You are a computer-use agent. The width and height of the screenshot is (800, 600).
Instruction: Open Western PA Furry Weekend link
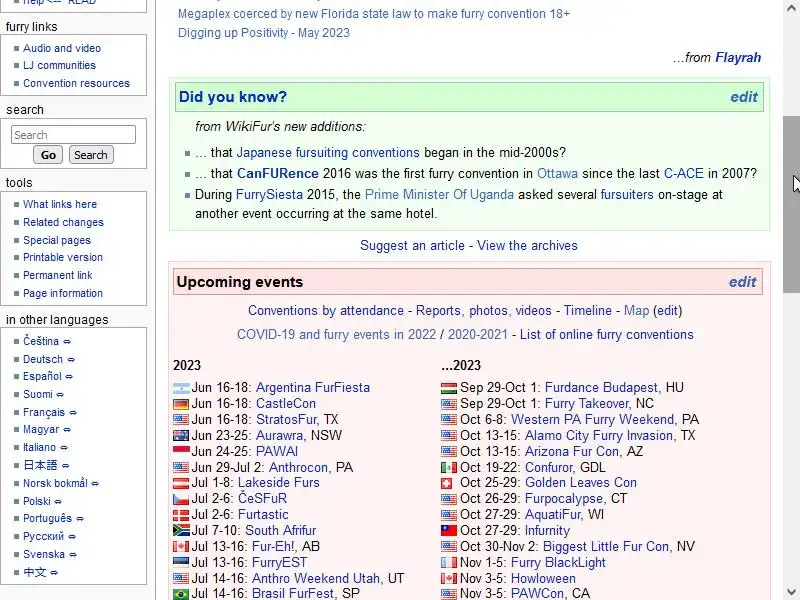pyautogui.click(x=593, y=419)
